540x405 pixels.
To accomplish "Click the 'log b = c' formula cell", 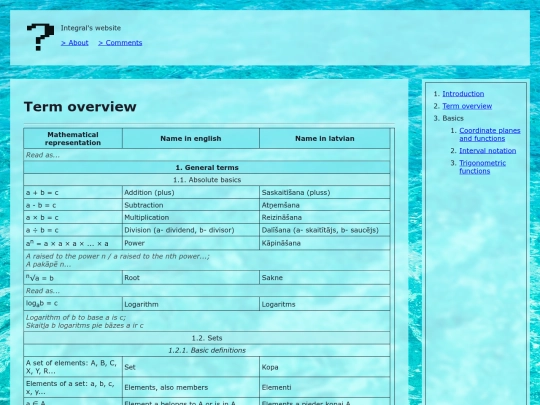I will coord(73,304).
